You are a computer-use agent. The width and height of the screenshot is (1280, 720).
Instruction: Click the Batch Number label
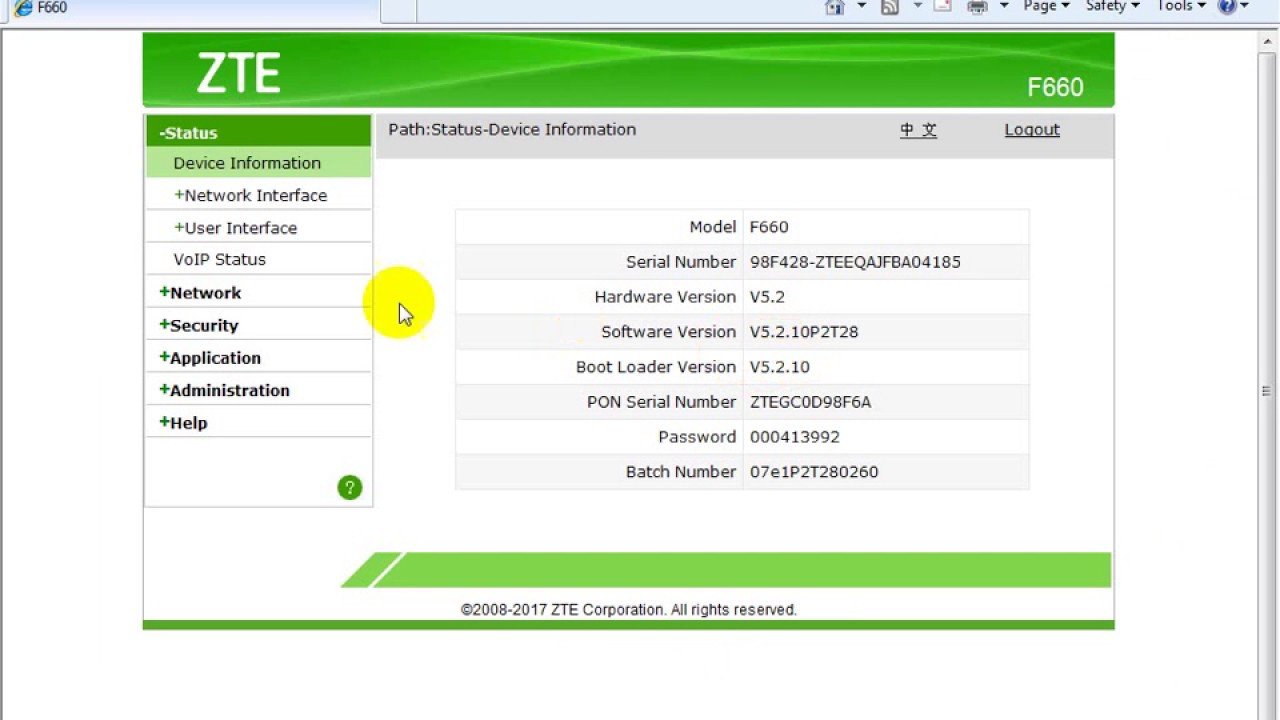coord(681,472)
